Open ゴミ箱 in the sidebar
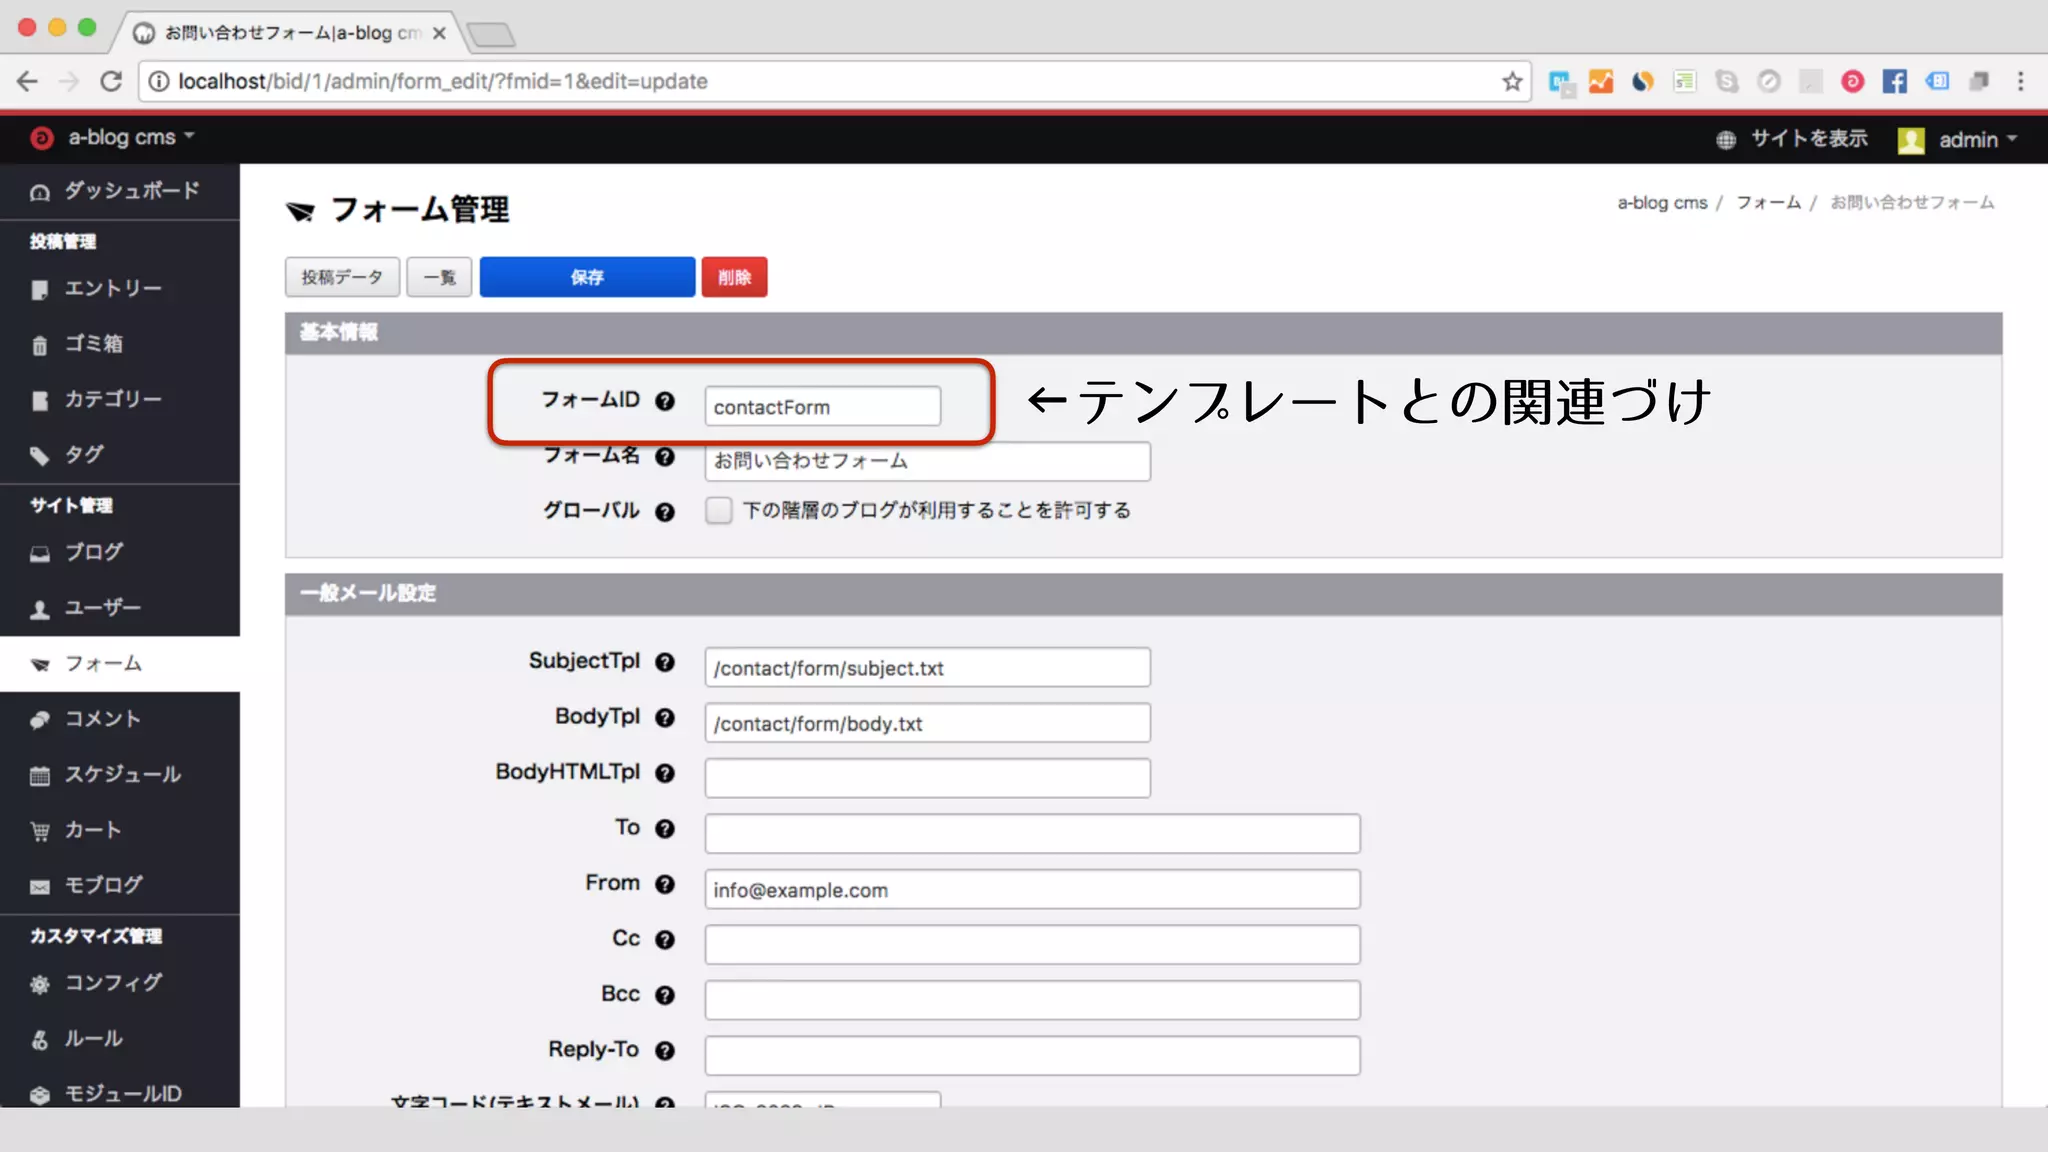This screenshot has width=2048, height=1152. 120,344
